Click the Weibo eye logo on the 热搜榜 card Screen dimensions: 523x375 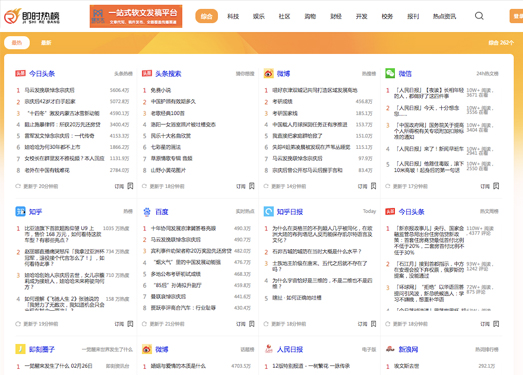tap(269, 73)
